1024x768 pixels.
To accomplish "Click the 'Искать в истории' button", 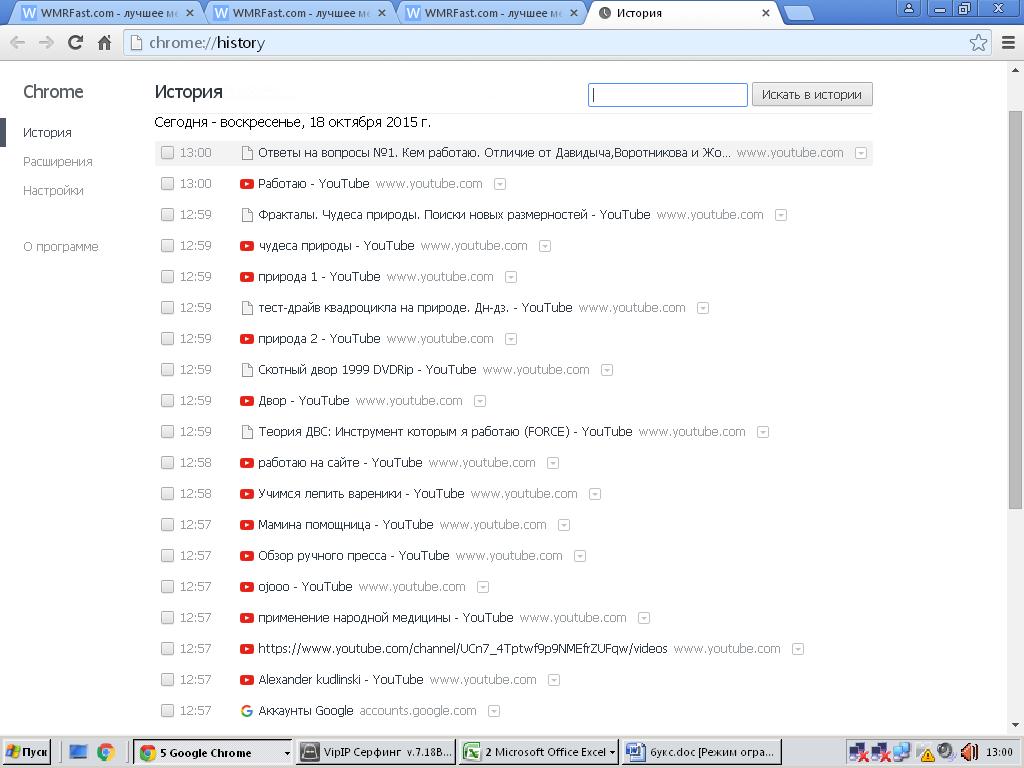I will click(x=812, y=95).
